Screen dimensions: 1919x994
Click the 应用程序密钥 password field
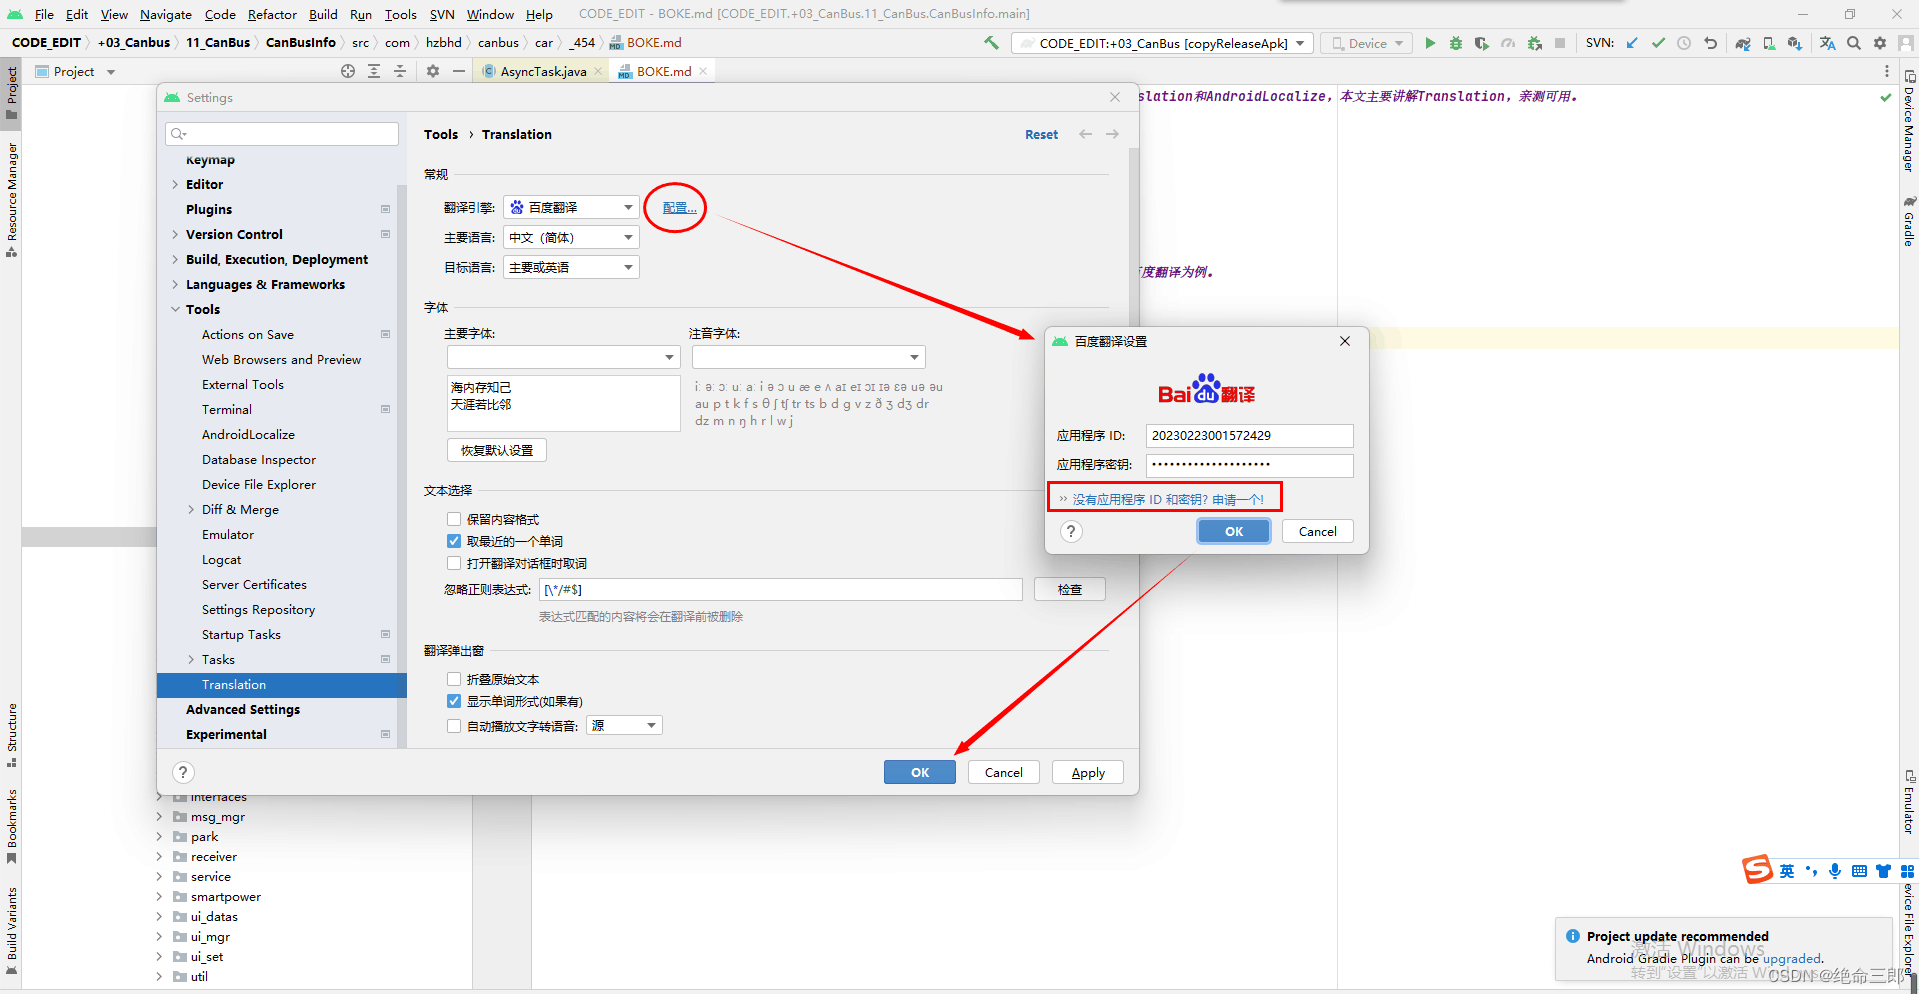(1249, 465)
